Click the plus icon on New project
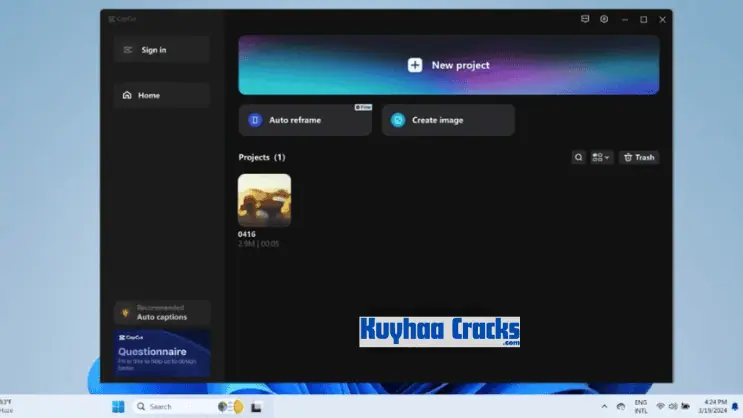The image size is (743, 418). (x=415, y=65)
